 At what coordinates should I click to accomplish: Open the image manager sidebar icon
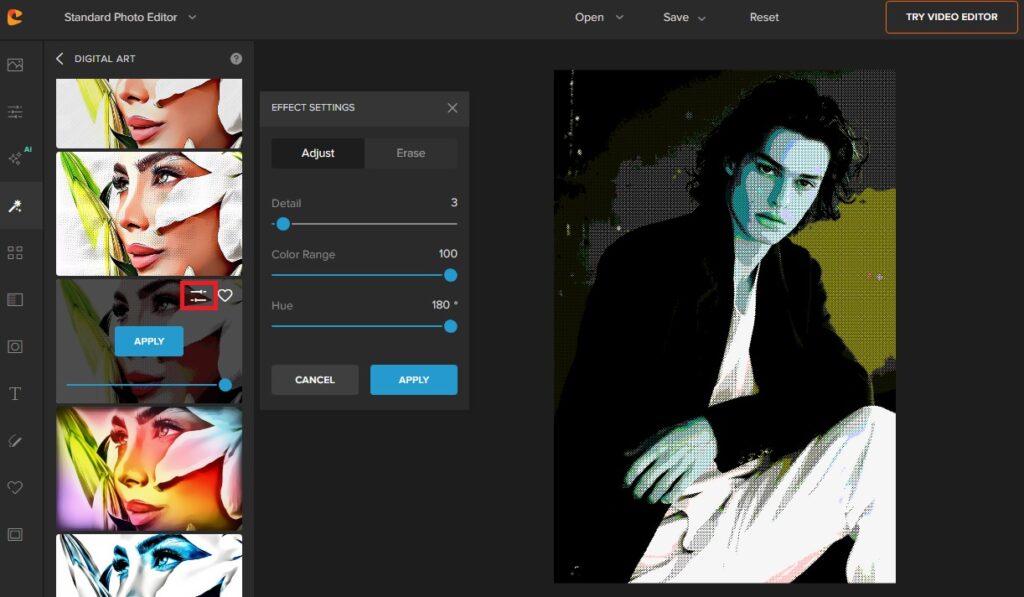[15, 65]
